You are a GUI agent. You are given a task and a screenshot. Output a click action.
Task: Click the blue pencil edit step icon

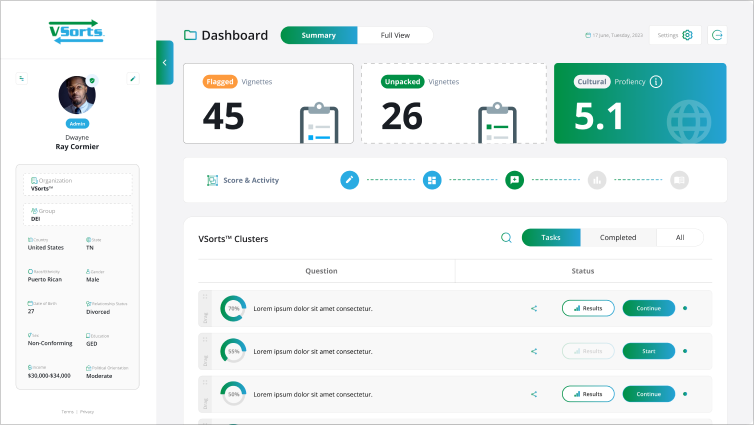[x=349, y=180]
